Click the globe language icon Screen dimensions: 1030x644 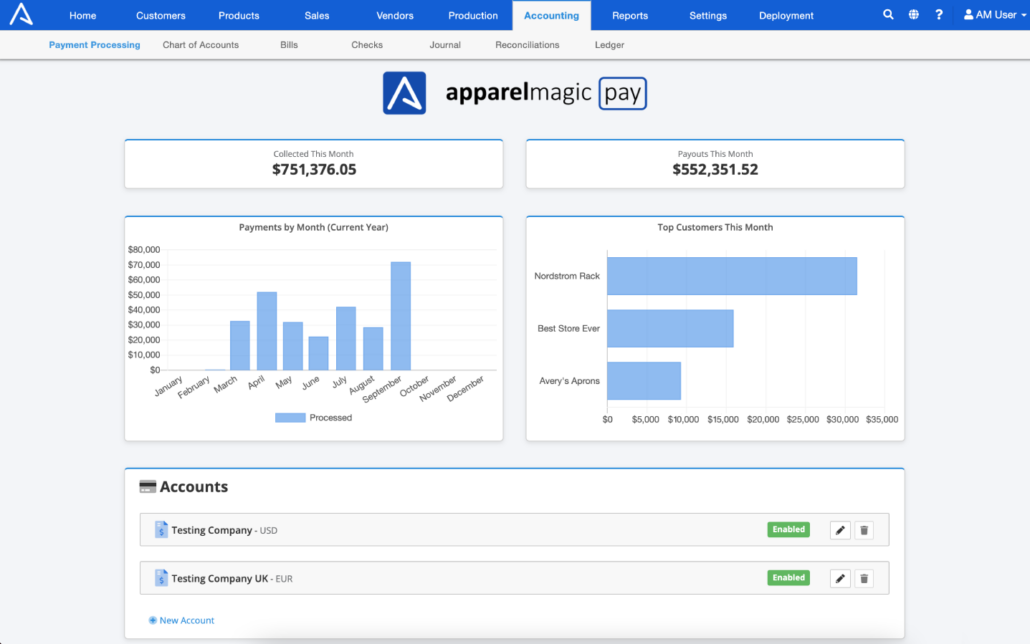click(x=914, y=15)
